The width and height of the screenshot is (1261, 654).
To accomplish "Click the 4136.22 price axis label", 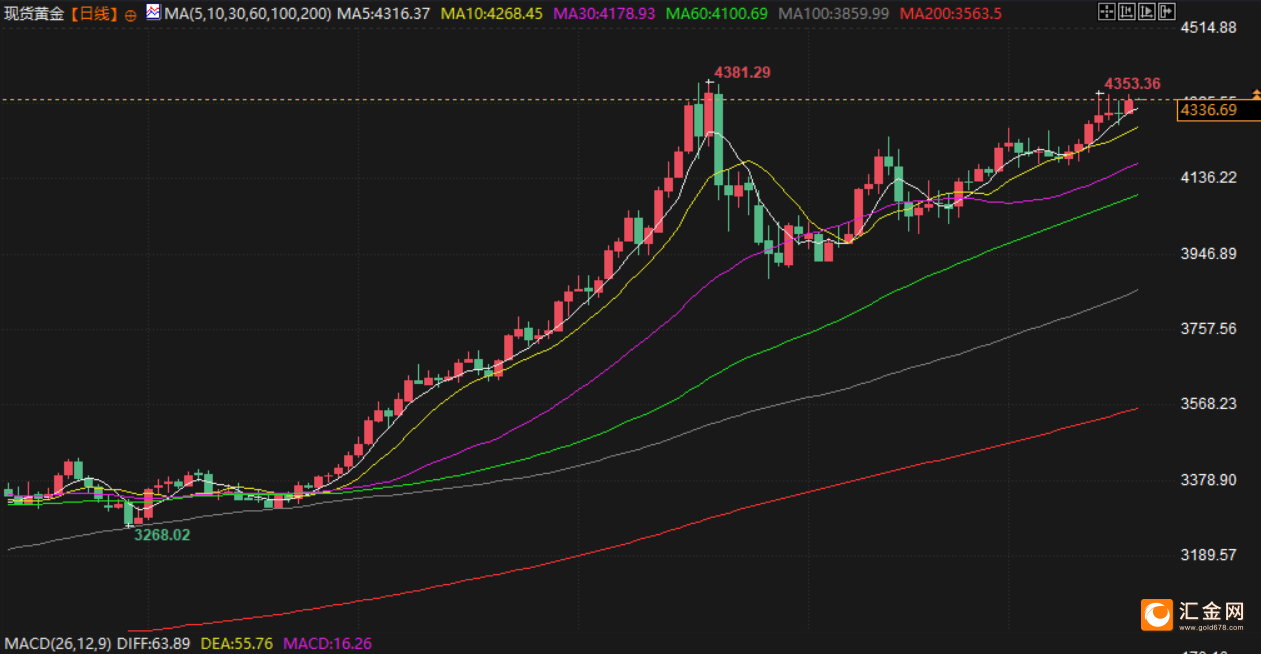I will pyautogui.click(x=1209, y=178).
